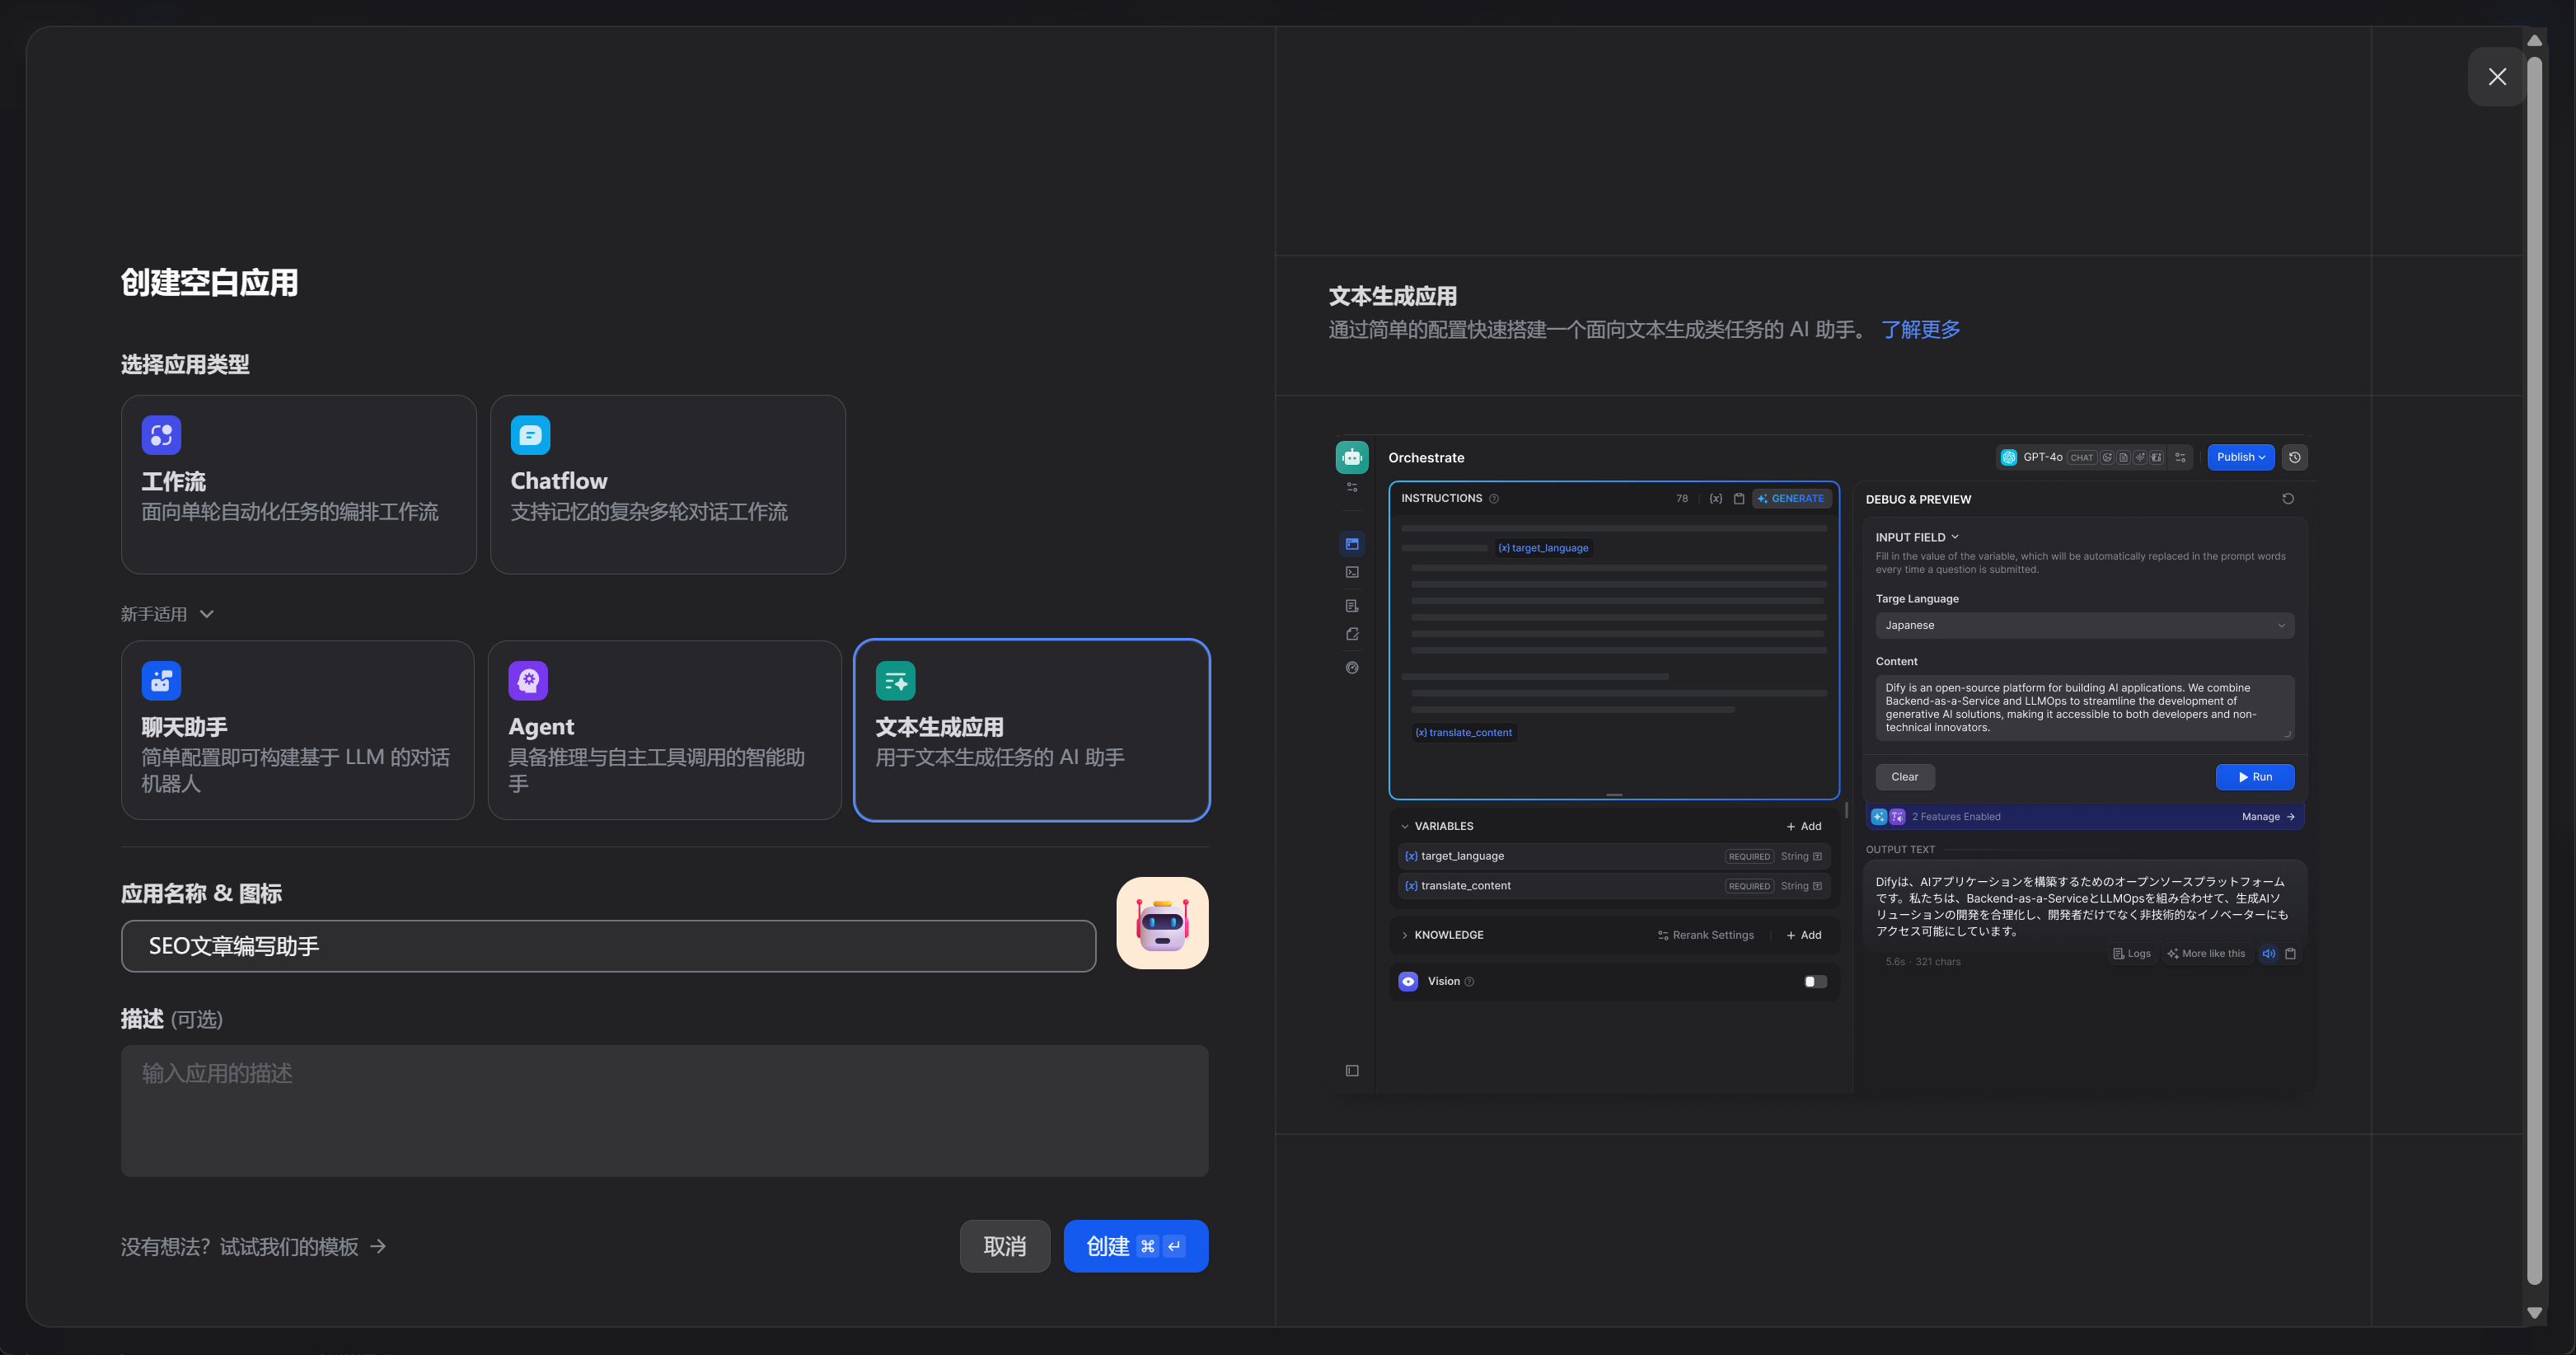Screen dimensions: 2576x1355
Task: Collapse the INPUT FIELD chevron
Action: pos(1955,537)
